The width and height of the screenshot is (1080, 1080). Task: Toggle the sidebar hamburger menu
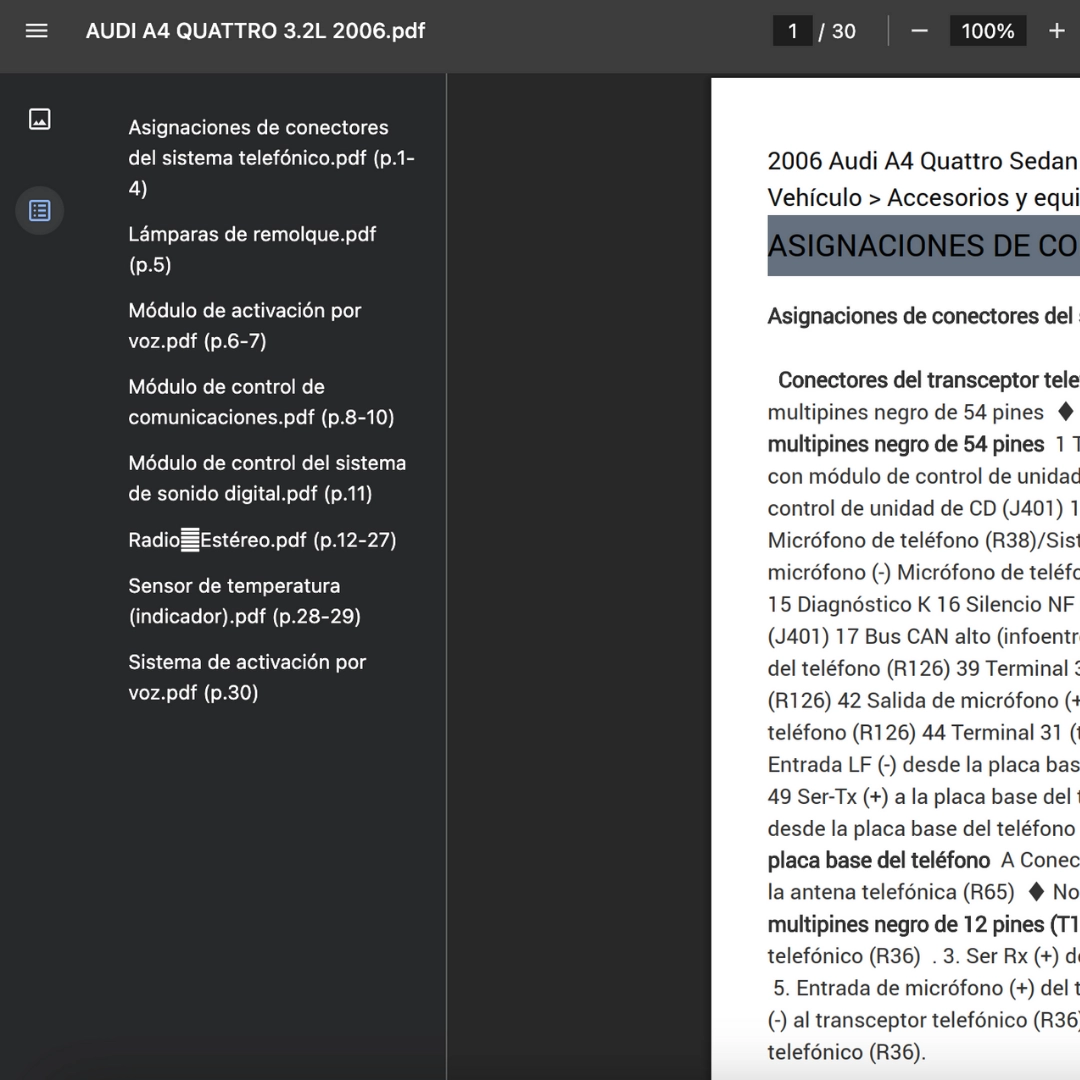coord(37,31)
